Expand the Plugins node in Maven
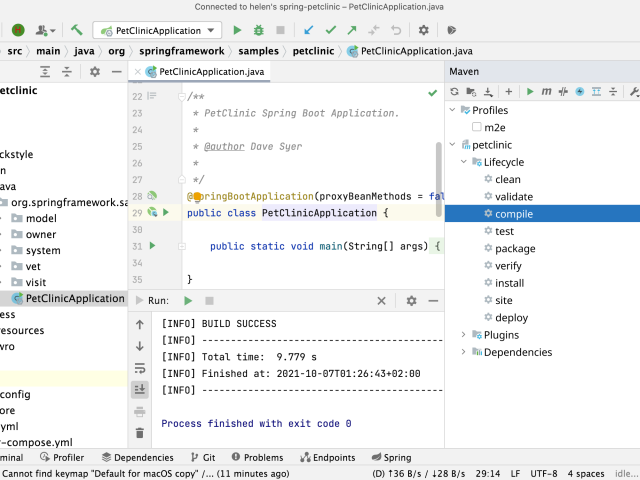Image resolution: width=640 pixels, height=480 pixels. 463,335
